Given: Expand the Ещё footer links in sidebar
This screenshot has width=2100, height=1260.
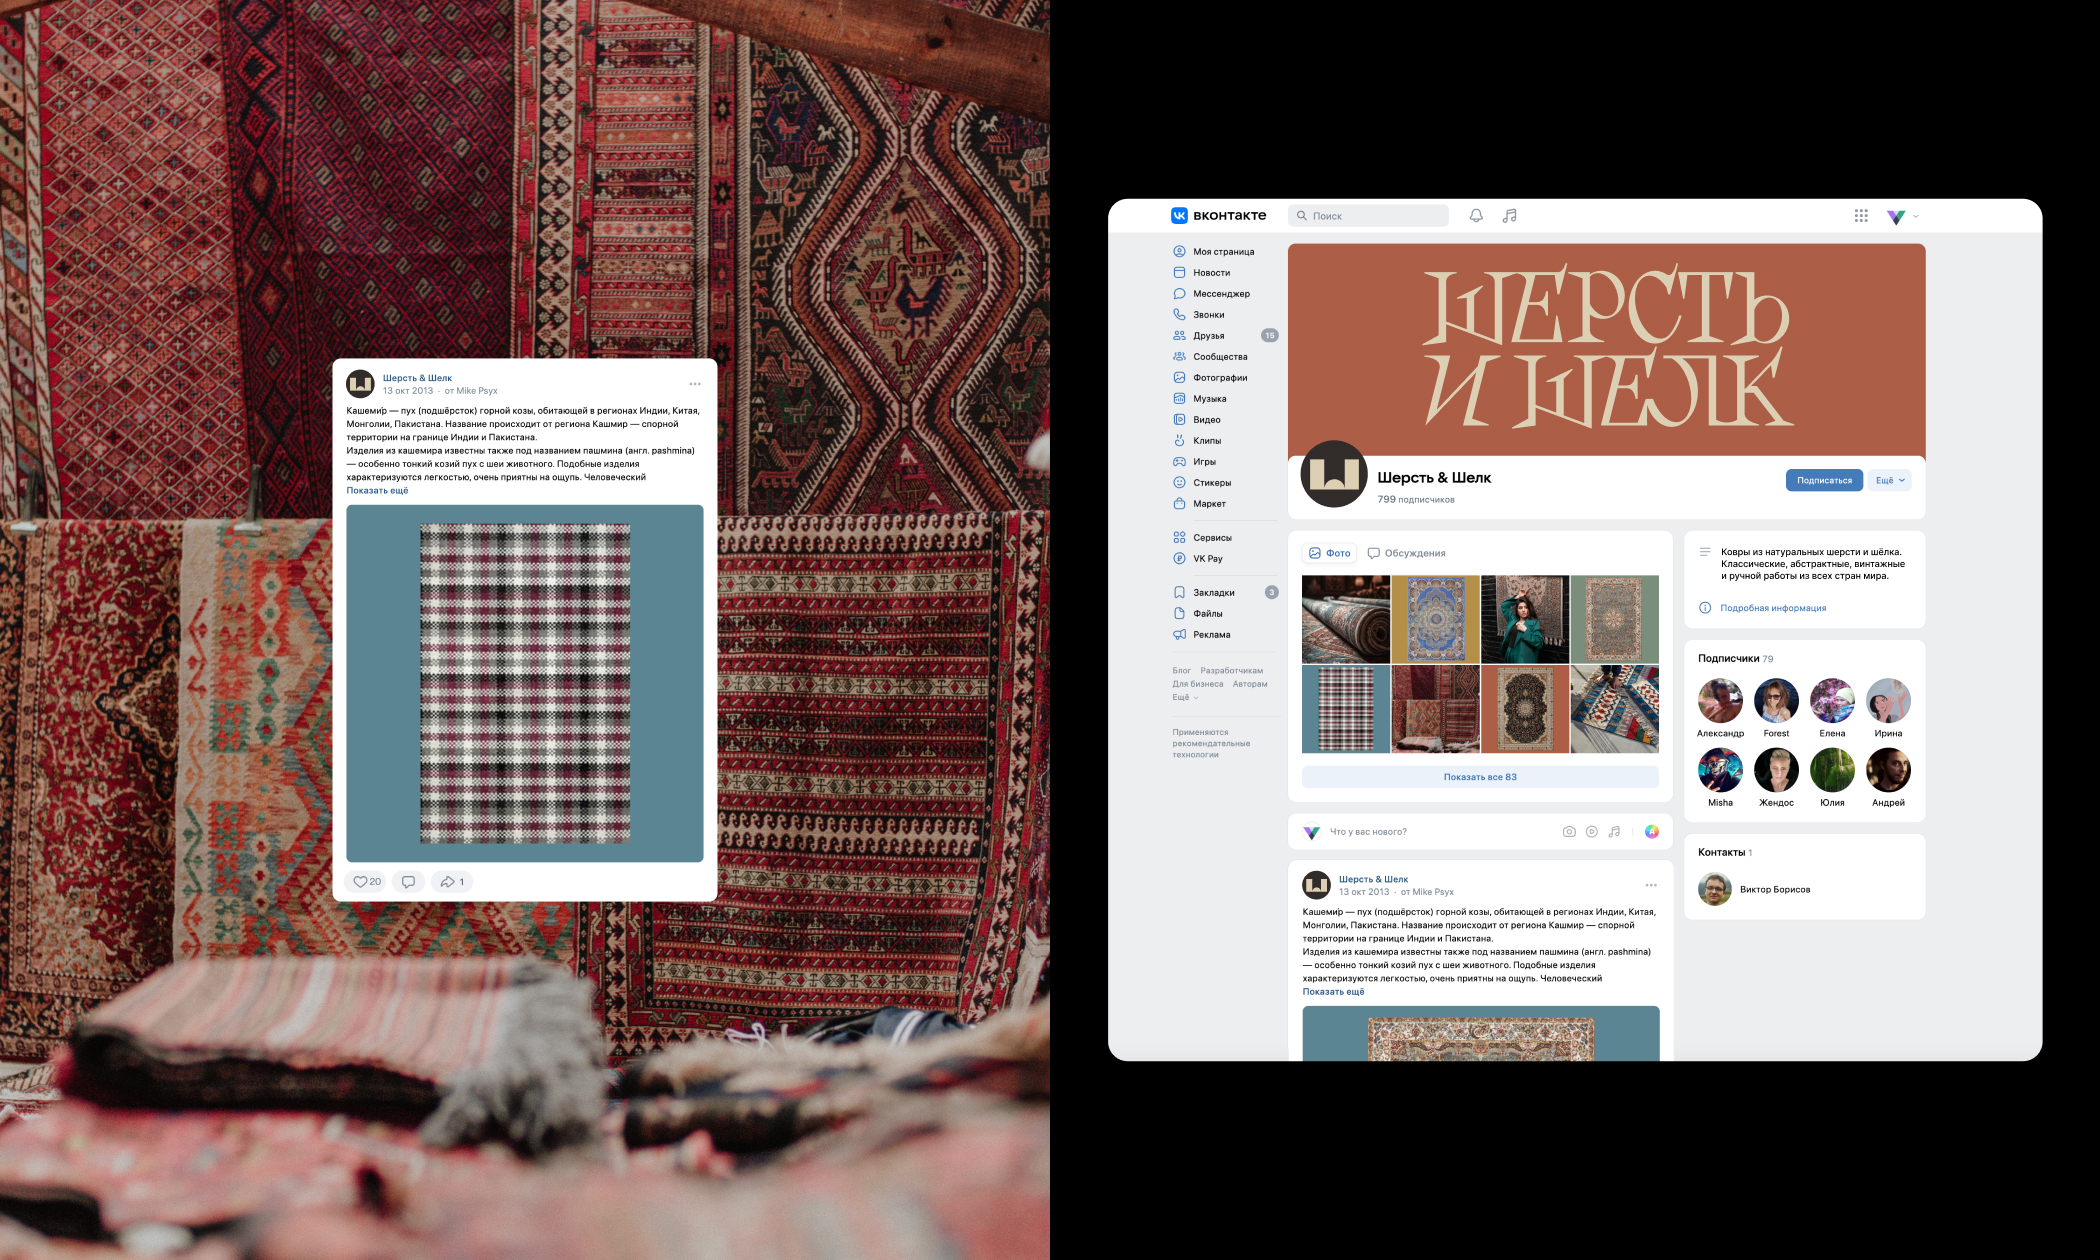Looking at the screenshot, I should (1185, 698).
